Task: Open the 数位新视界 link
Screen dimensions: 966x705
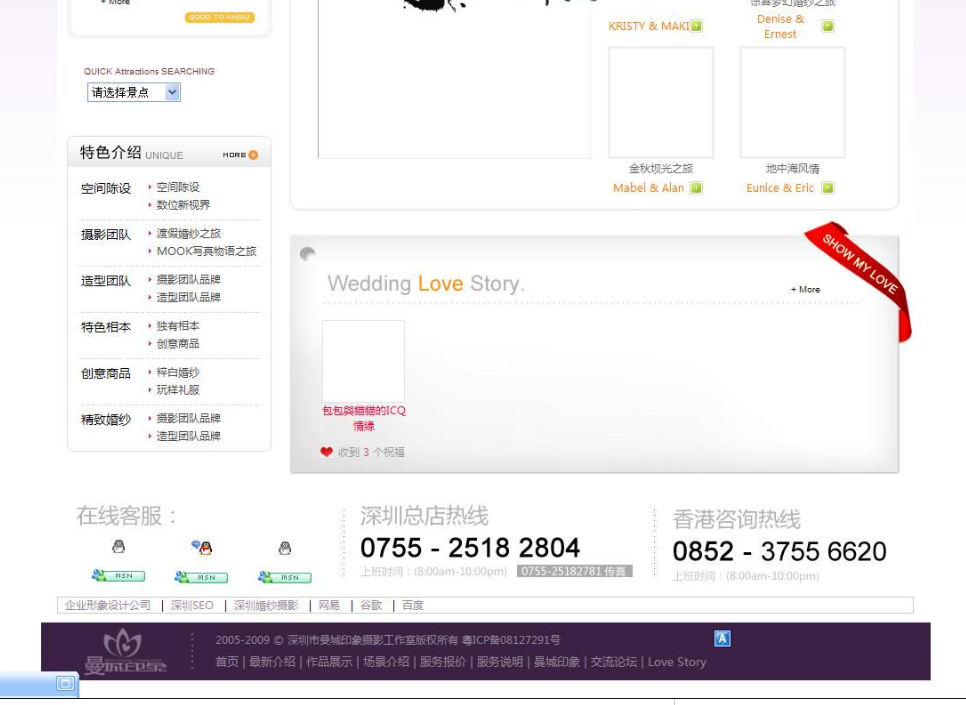Action: click(183, 205)
